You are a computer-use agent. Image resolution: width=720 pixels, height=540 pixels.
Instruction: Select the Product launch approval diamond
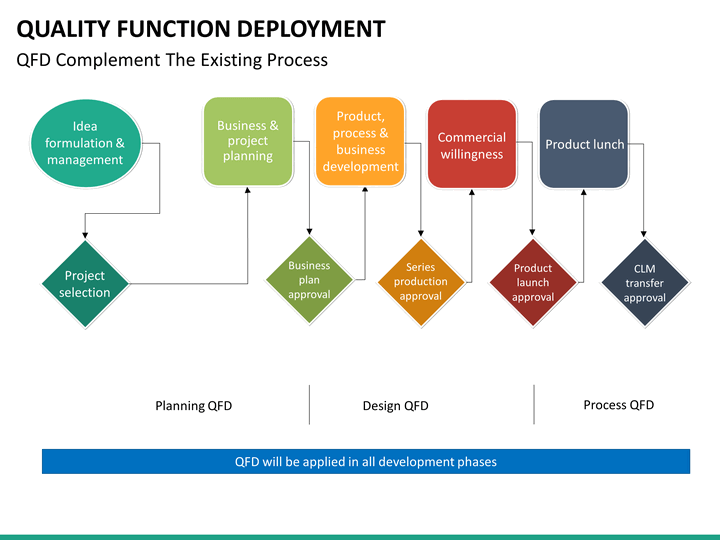coord(533,282)
